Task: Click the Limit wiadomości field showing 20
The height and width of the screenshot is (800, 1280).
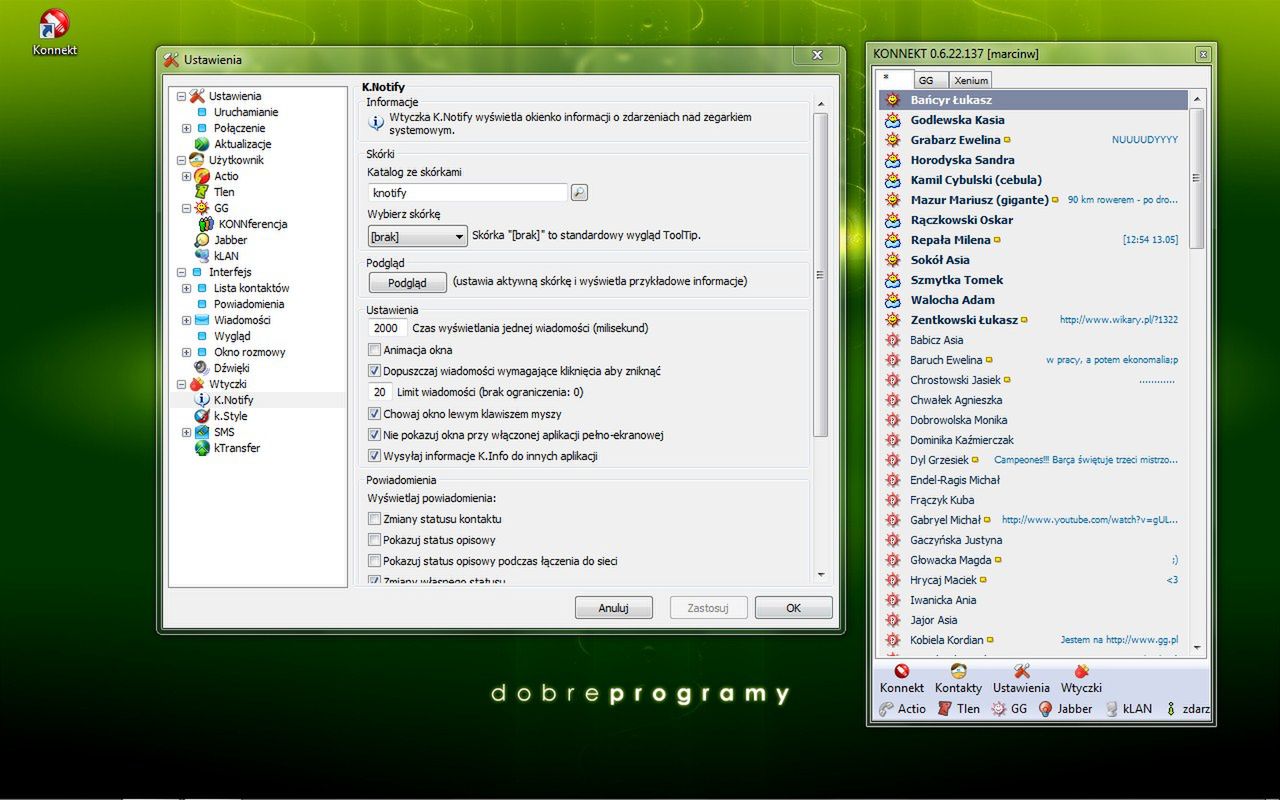Action: pos(380,392)
